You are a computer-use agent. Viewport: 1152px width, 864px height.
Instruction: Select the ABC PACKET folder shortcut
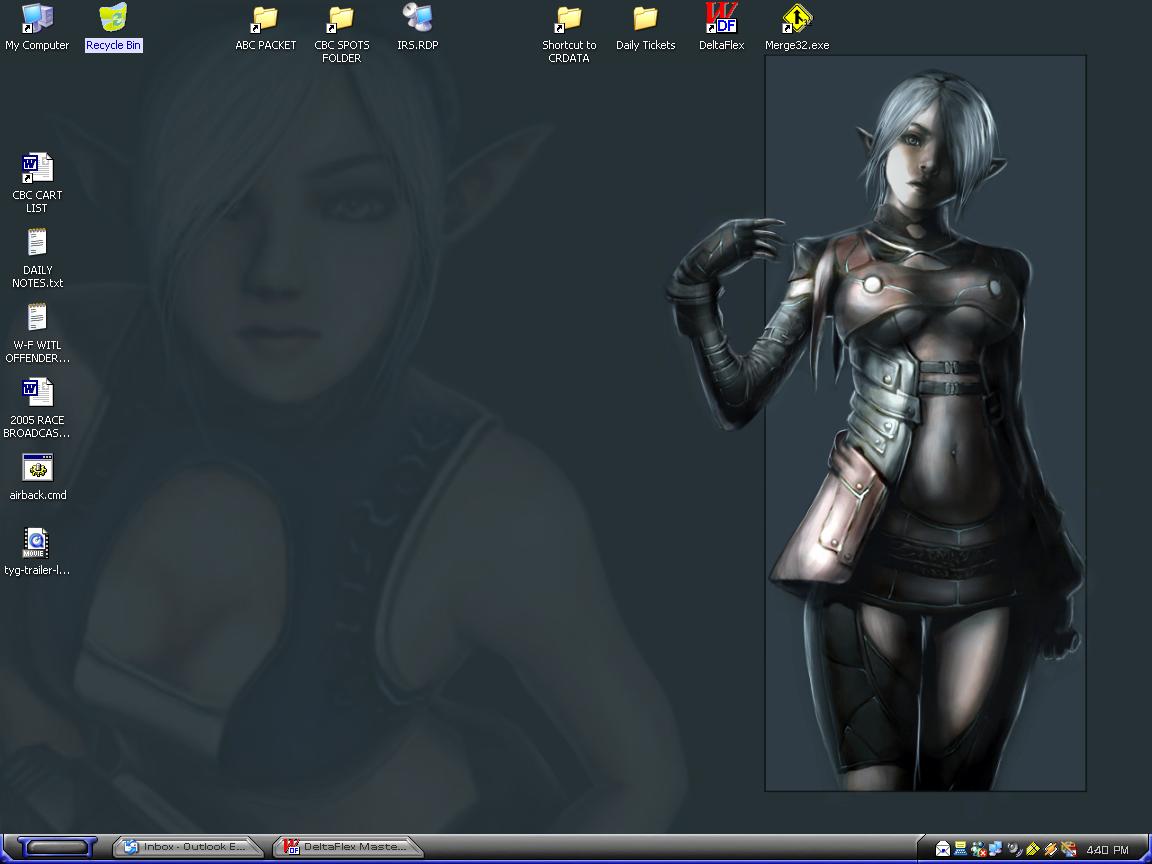click(265, 19)
